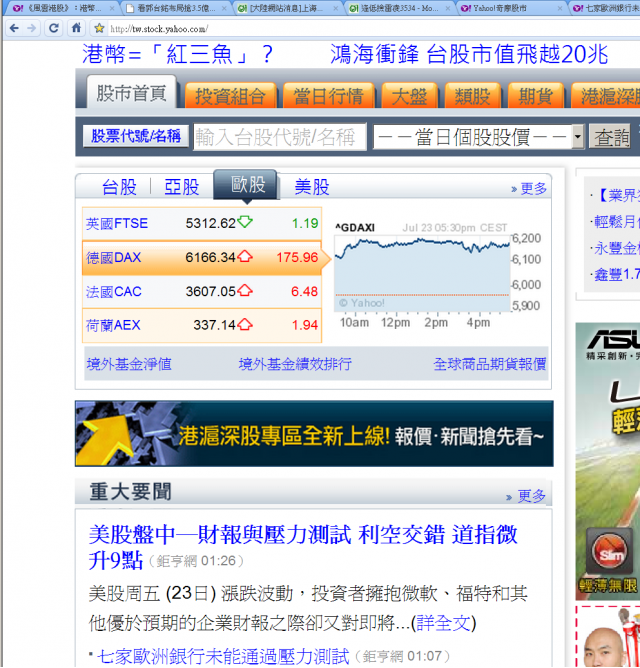
Task: Open the 鴻海衝鋒 台股市值飛越20兆 headline
Action: tap(469, 54)
